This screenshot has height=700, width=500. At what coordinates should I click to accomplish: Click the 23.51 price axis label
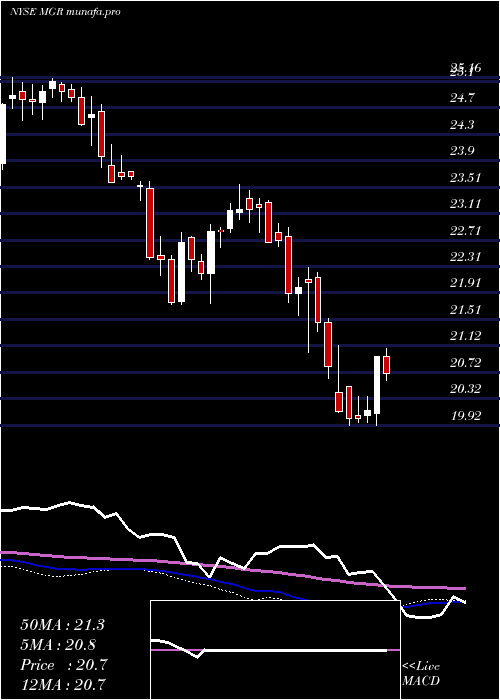(465, 178)
